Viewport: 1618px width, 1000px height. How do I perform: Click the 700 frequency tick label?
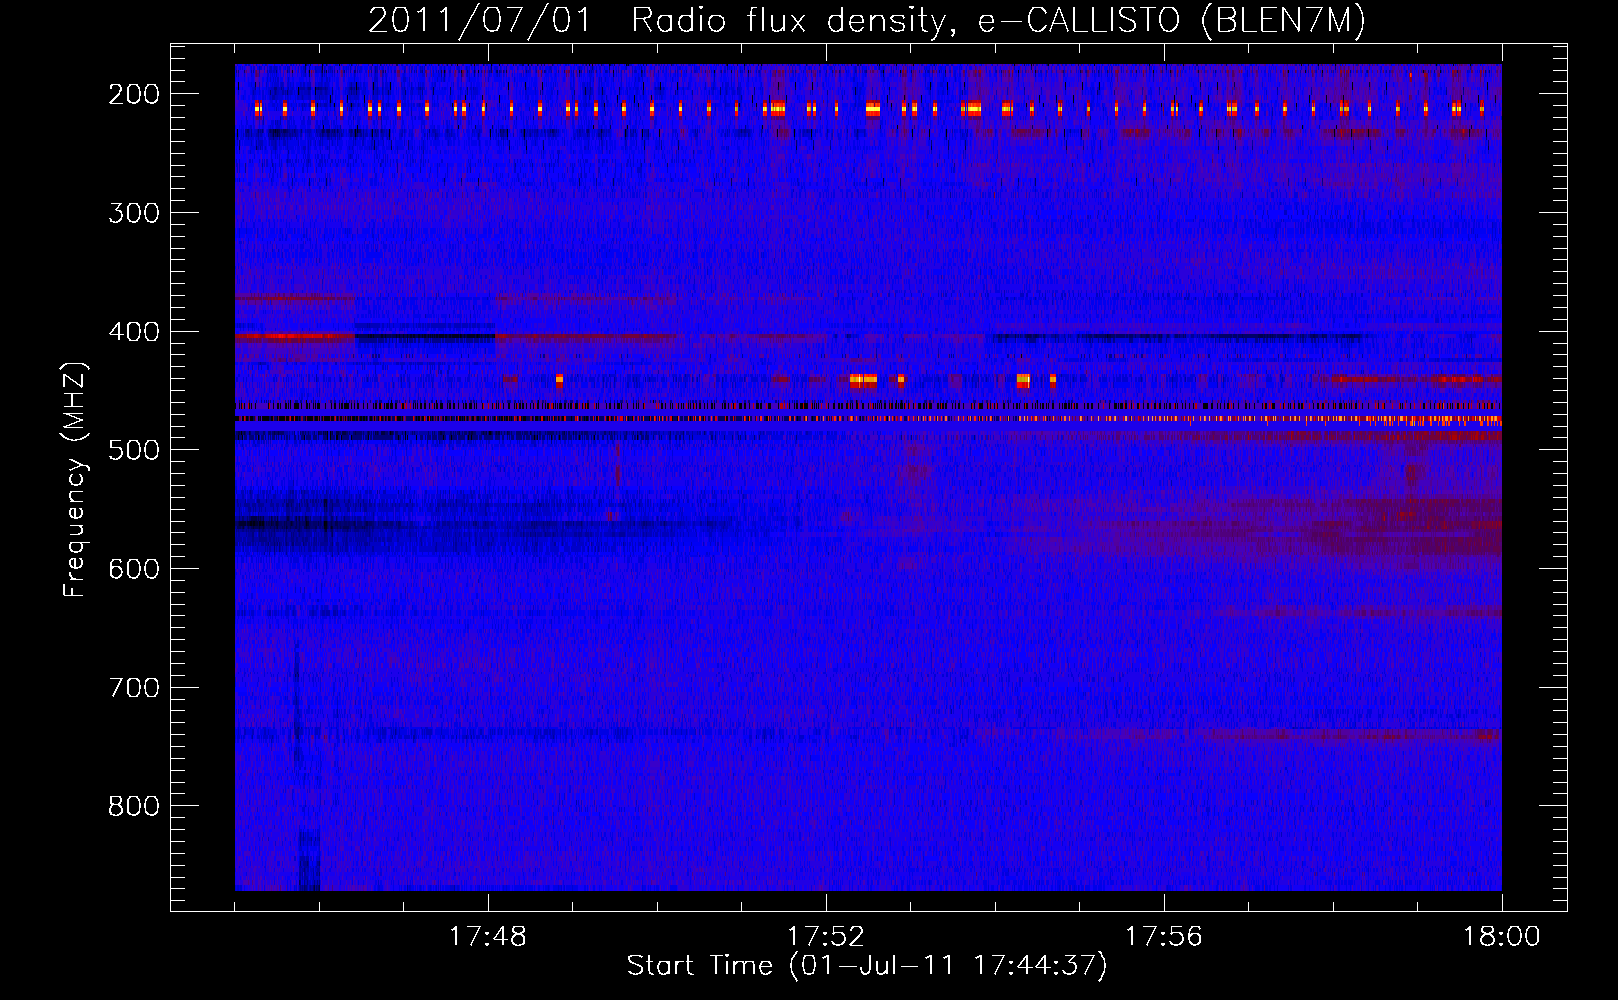(133, 688)
